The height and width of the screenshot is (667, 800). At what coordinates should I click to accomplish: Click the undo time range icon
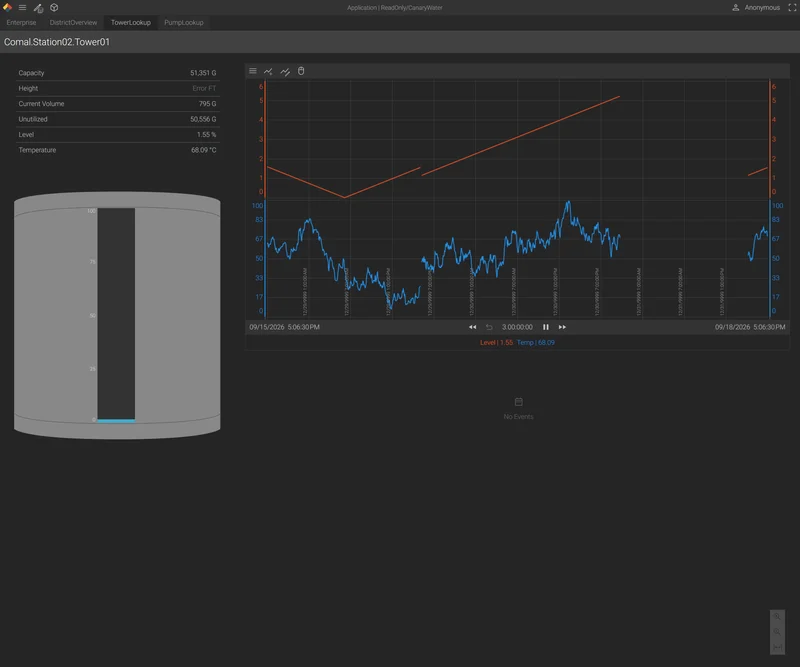pos(489,327)
